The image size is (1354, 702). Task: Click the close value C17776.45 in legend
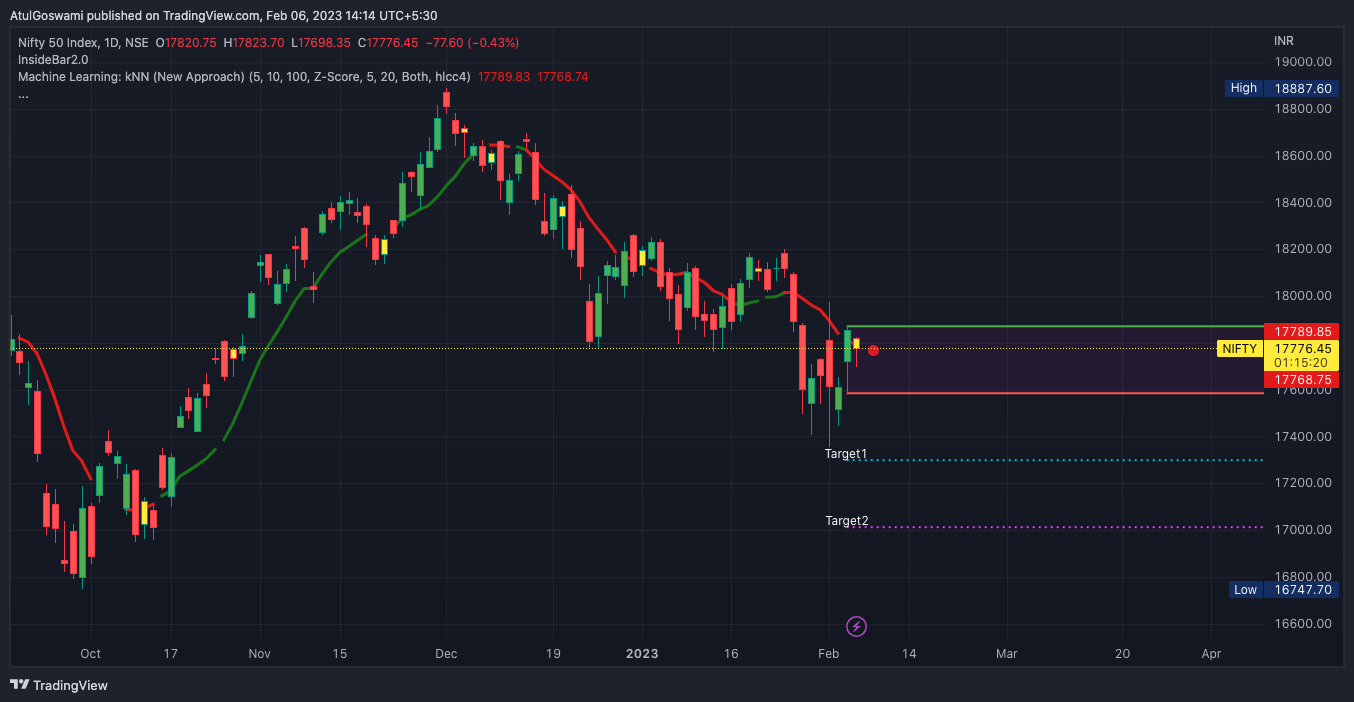click(x=387, y=43)
